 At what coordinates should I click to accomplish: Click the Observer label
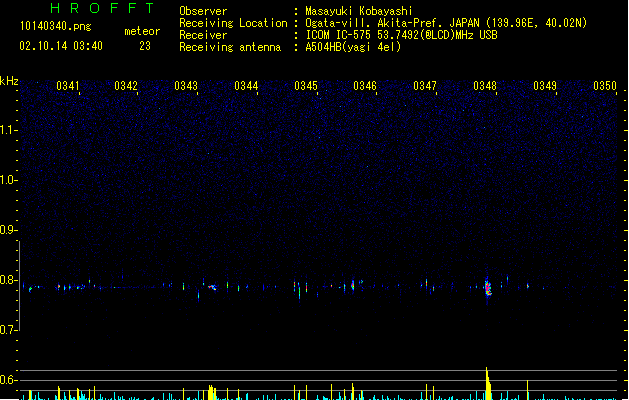(x=203, y=11)
